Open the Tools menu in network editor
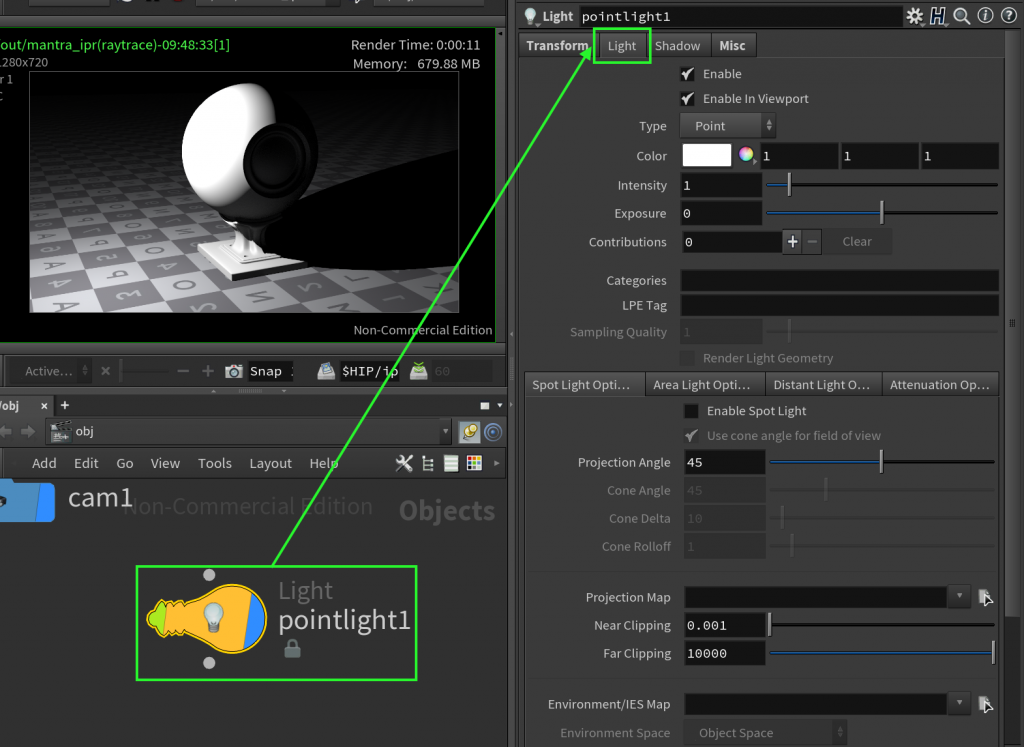Image resolution: width=1024 pixels, height=747 pixels. (x=215, y=463)
